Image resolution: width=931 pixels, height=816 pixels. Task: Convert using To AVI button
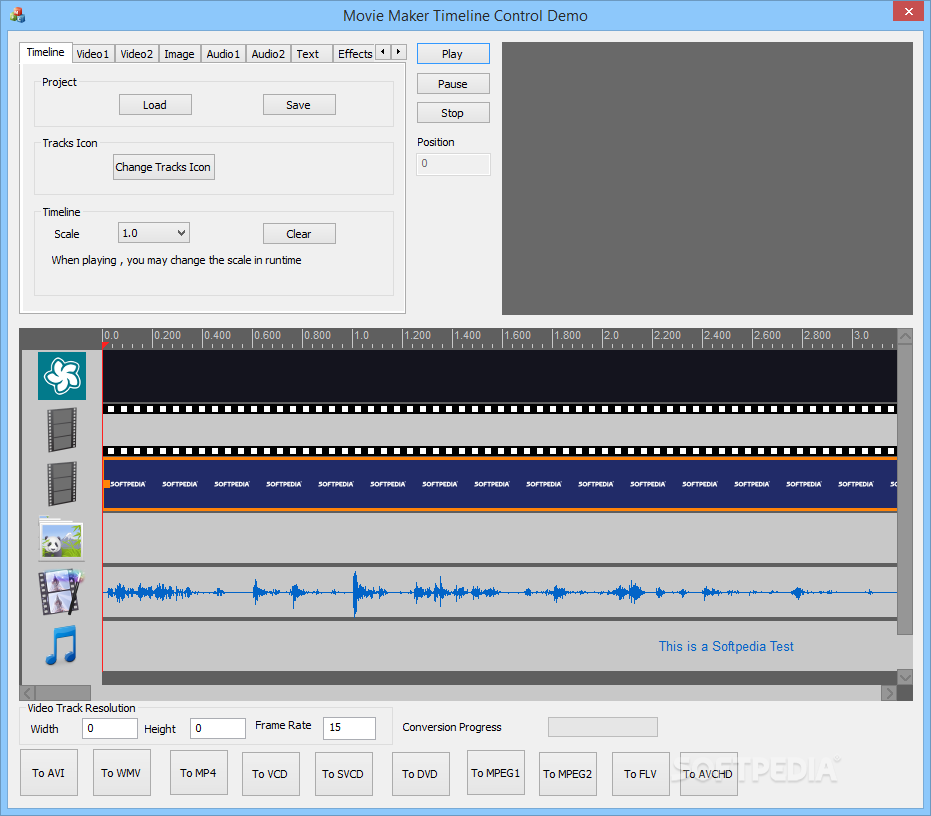(x=49, y=773)
